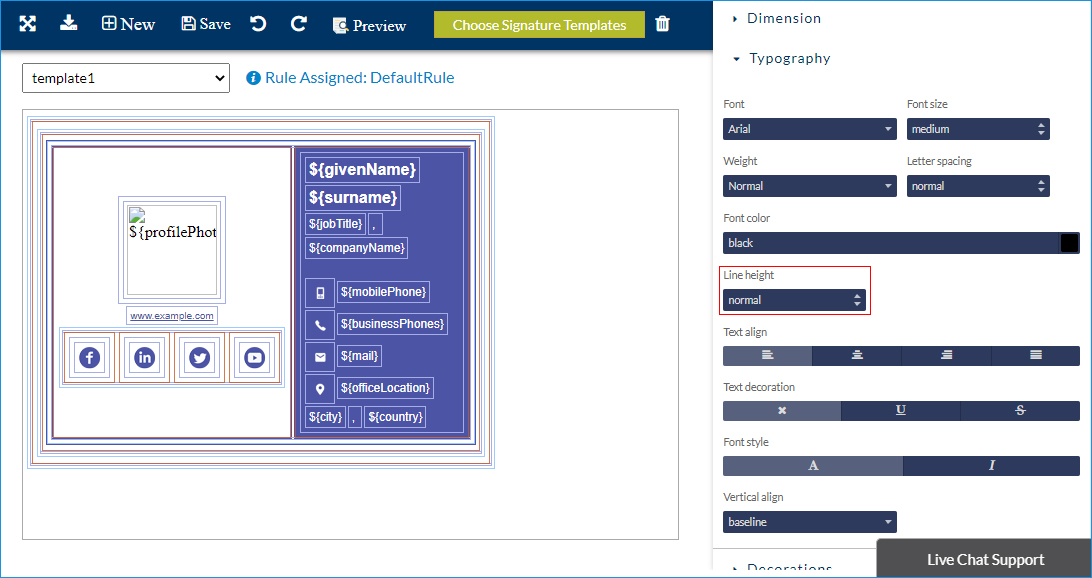Click the fullscreen expand icon

[28, 24]
